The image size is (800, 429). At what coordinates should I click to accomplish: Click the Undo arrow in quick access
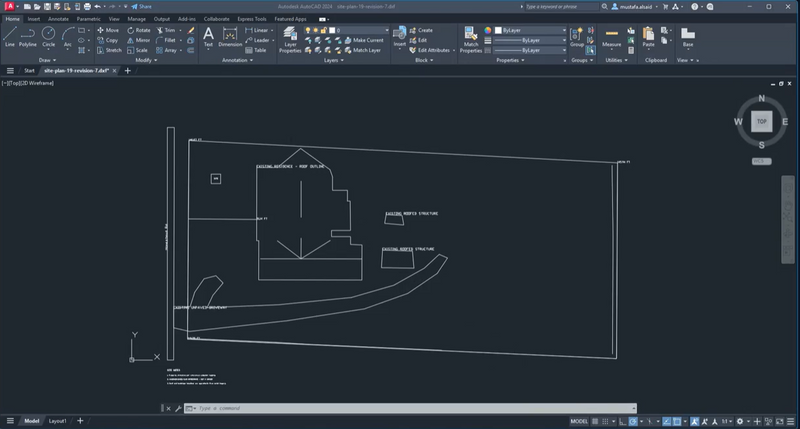[x=97, y=7]
